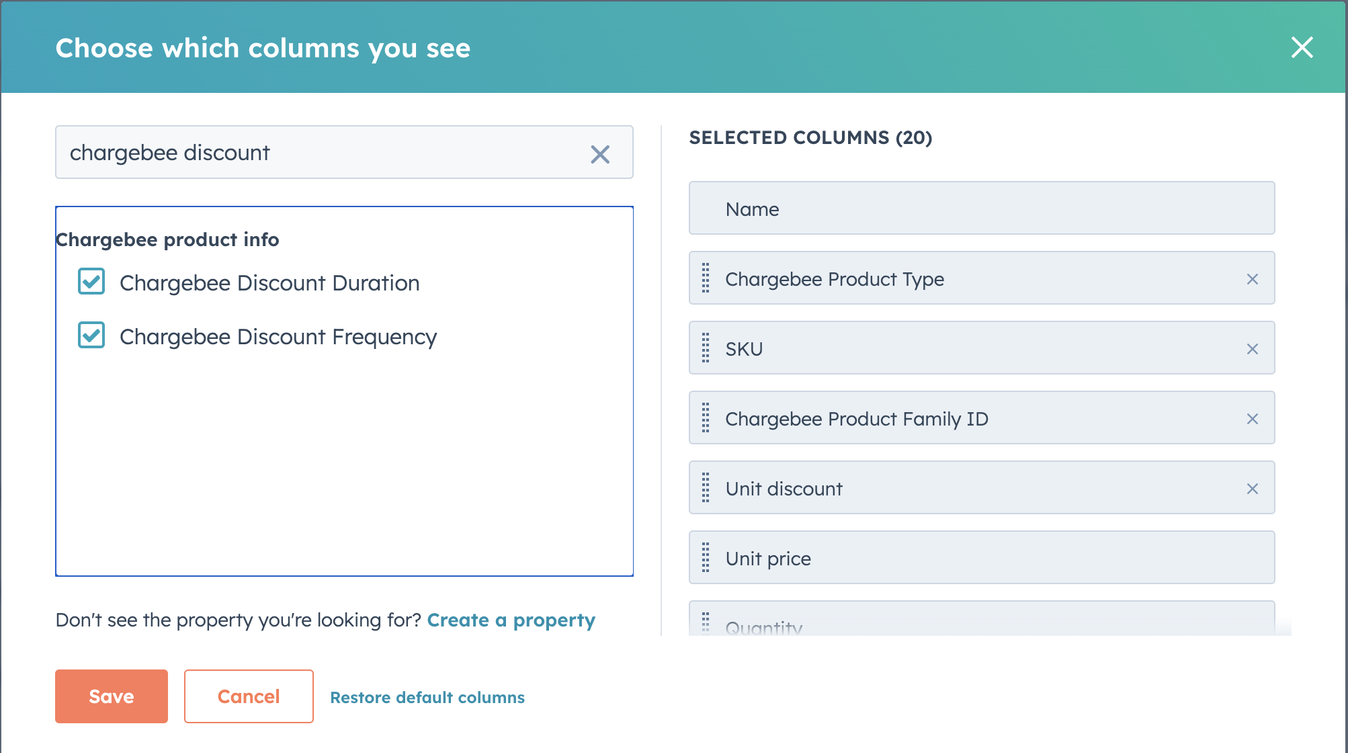Remove Chargebee Product Family ID column
This screenshot has height=753, width=1348.
pos(1251,420)
